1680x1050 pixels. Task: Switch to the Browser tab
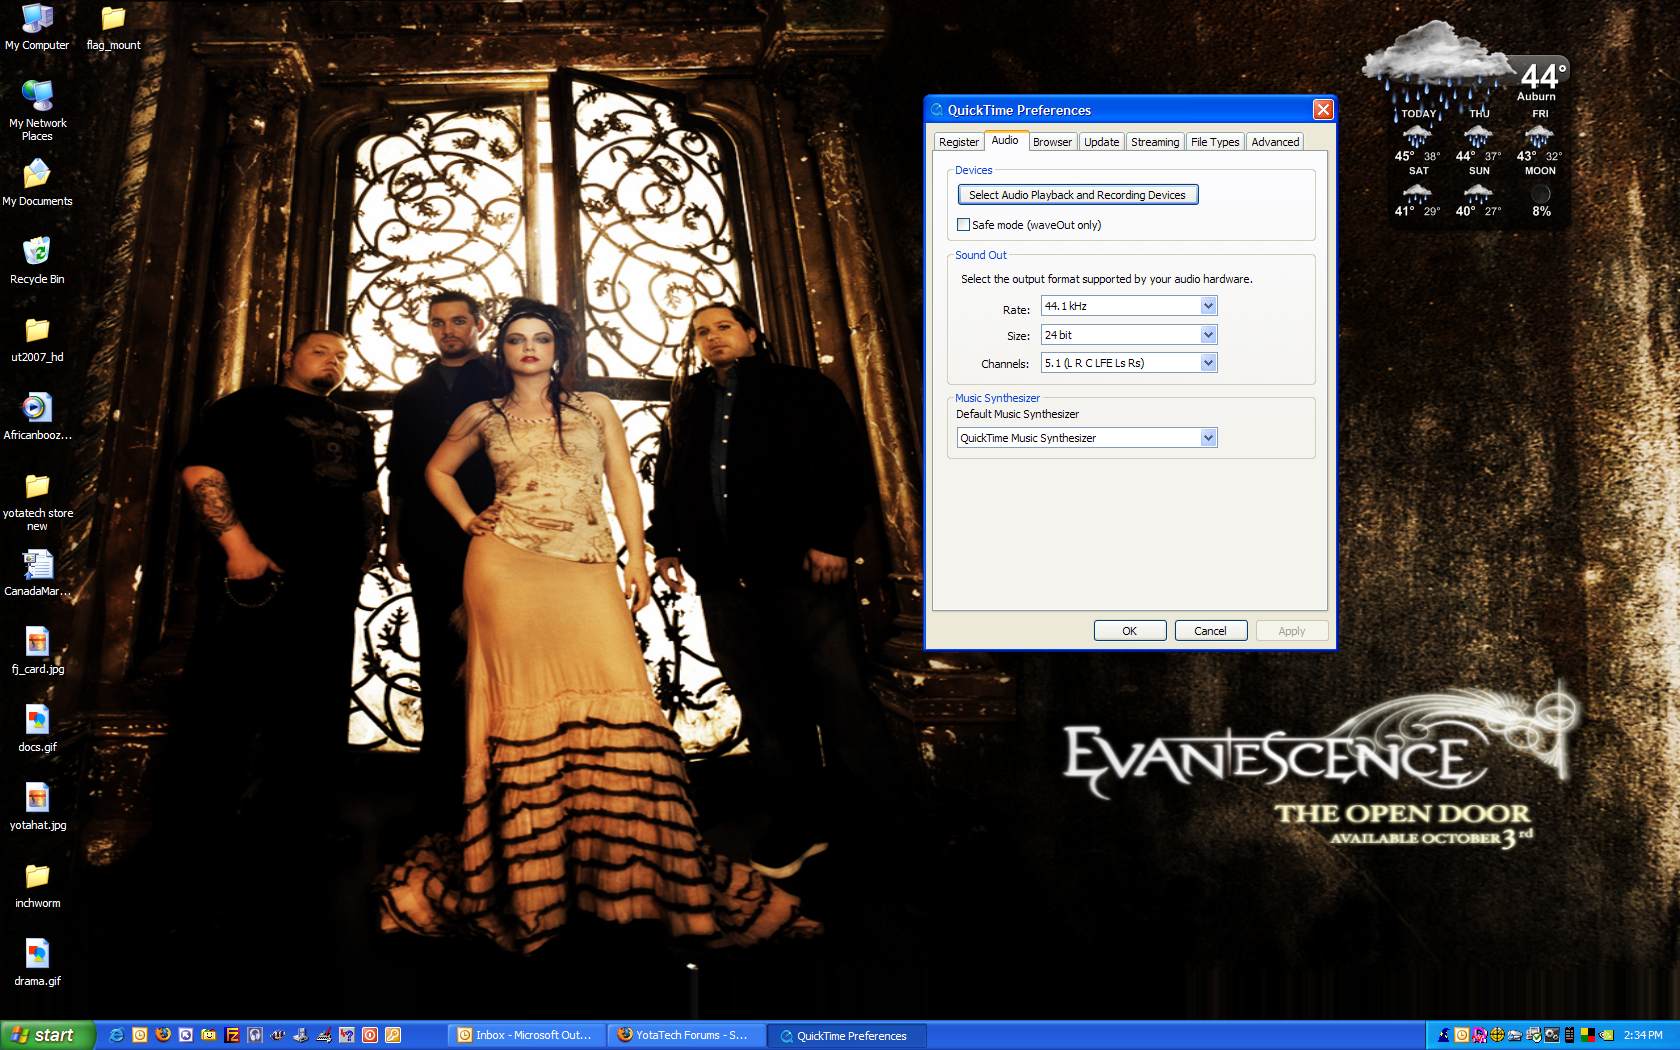pos(1052,142)
